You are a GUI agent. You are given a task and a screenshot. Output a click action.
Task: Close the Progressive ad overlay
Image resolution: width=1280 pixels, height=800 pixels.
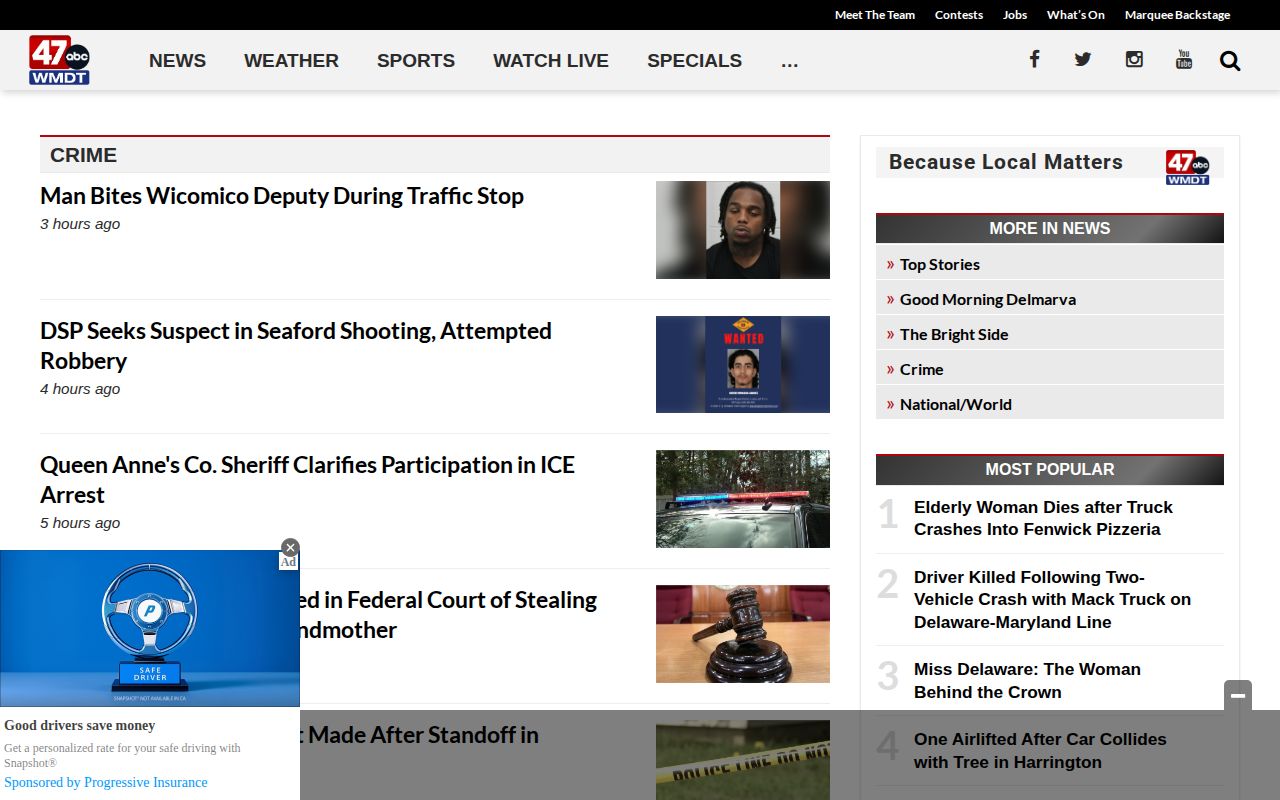tap(290, 547)
